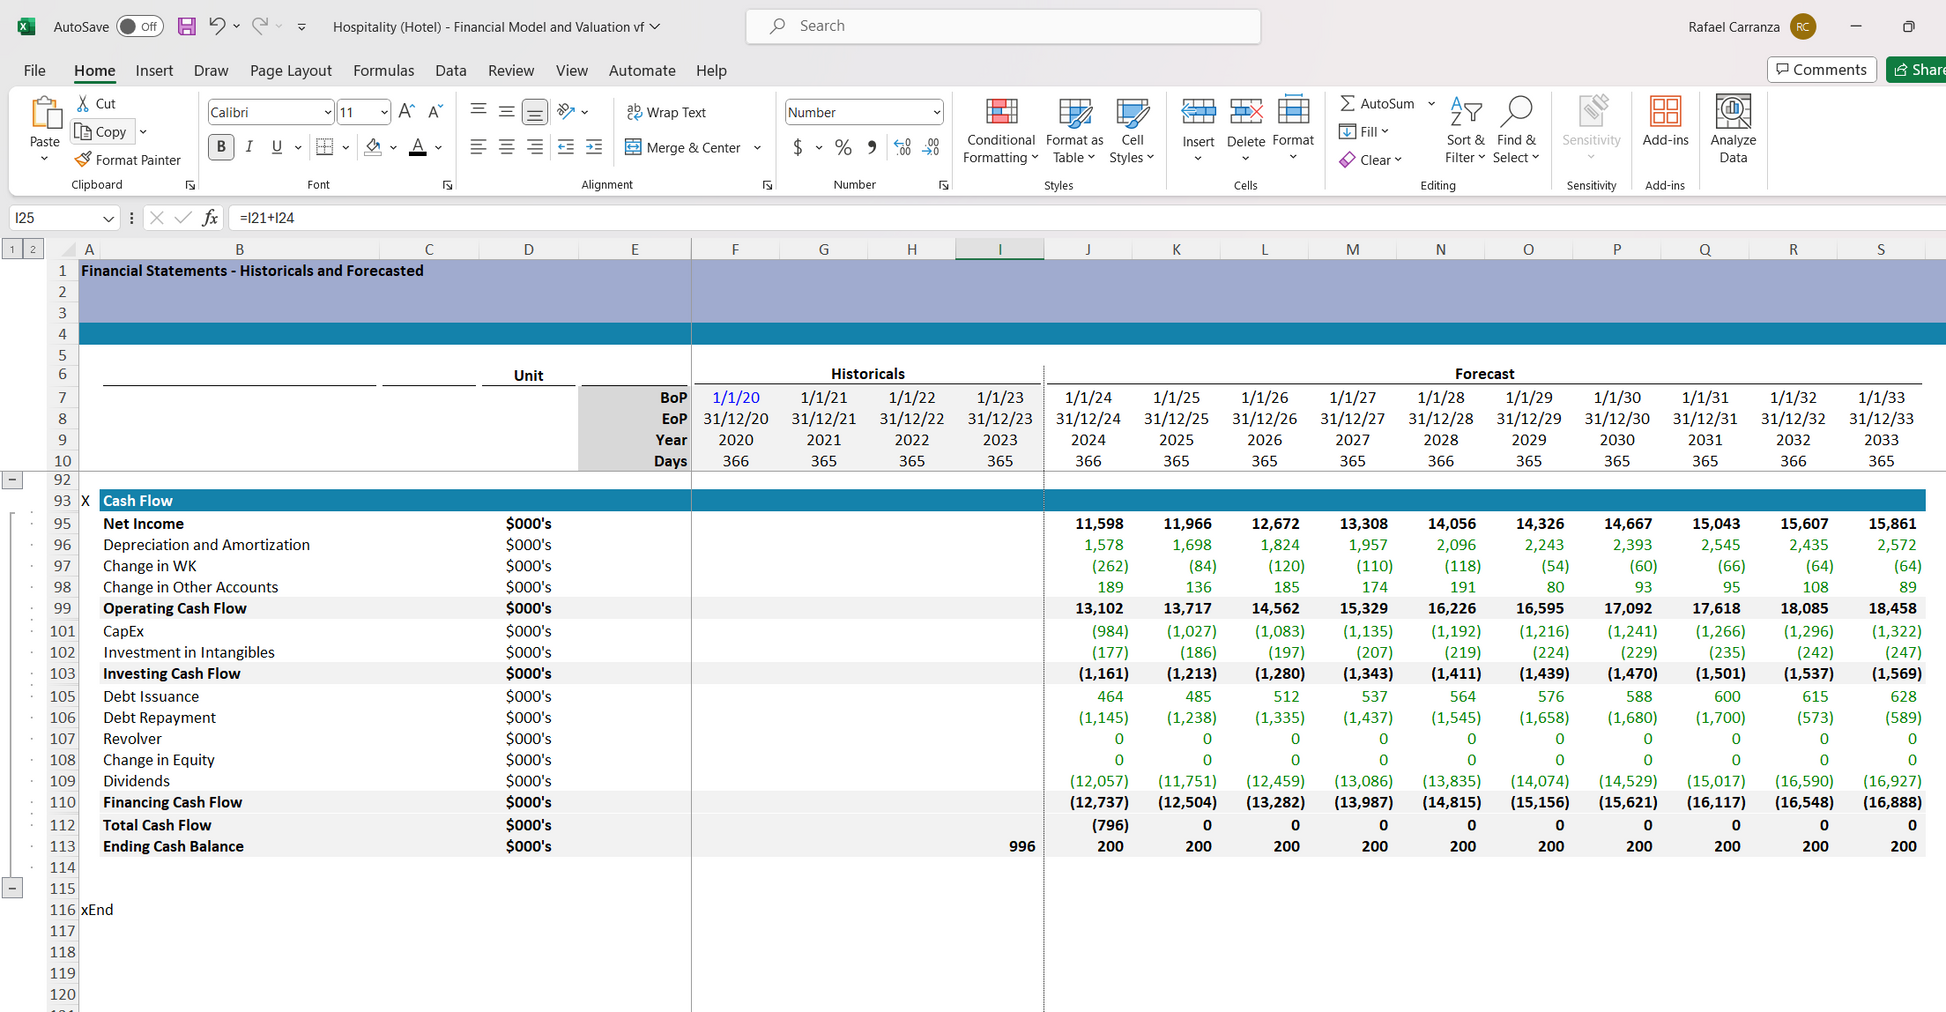Click the Merge & Center icon
Viewport: 1946px width, 1012px height.
634,148
